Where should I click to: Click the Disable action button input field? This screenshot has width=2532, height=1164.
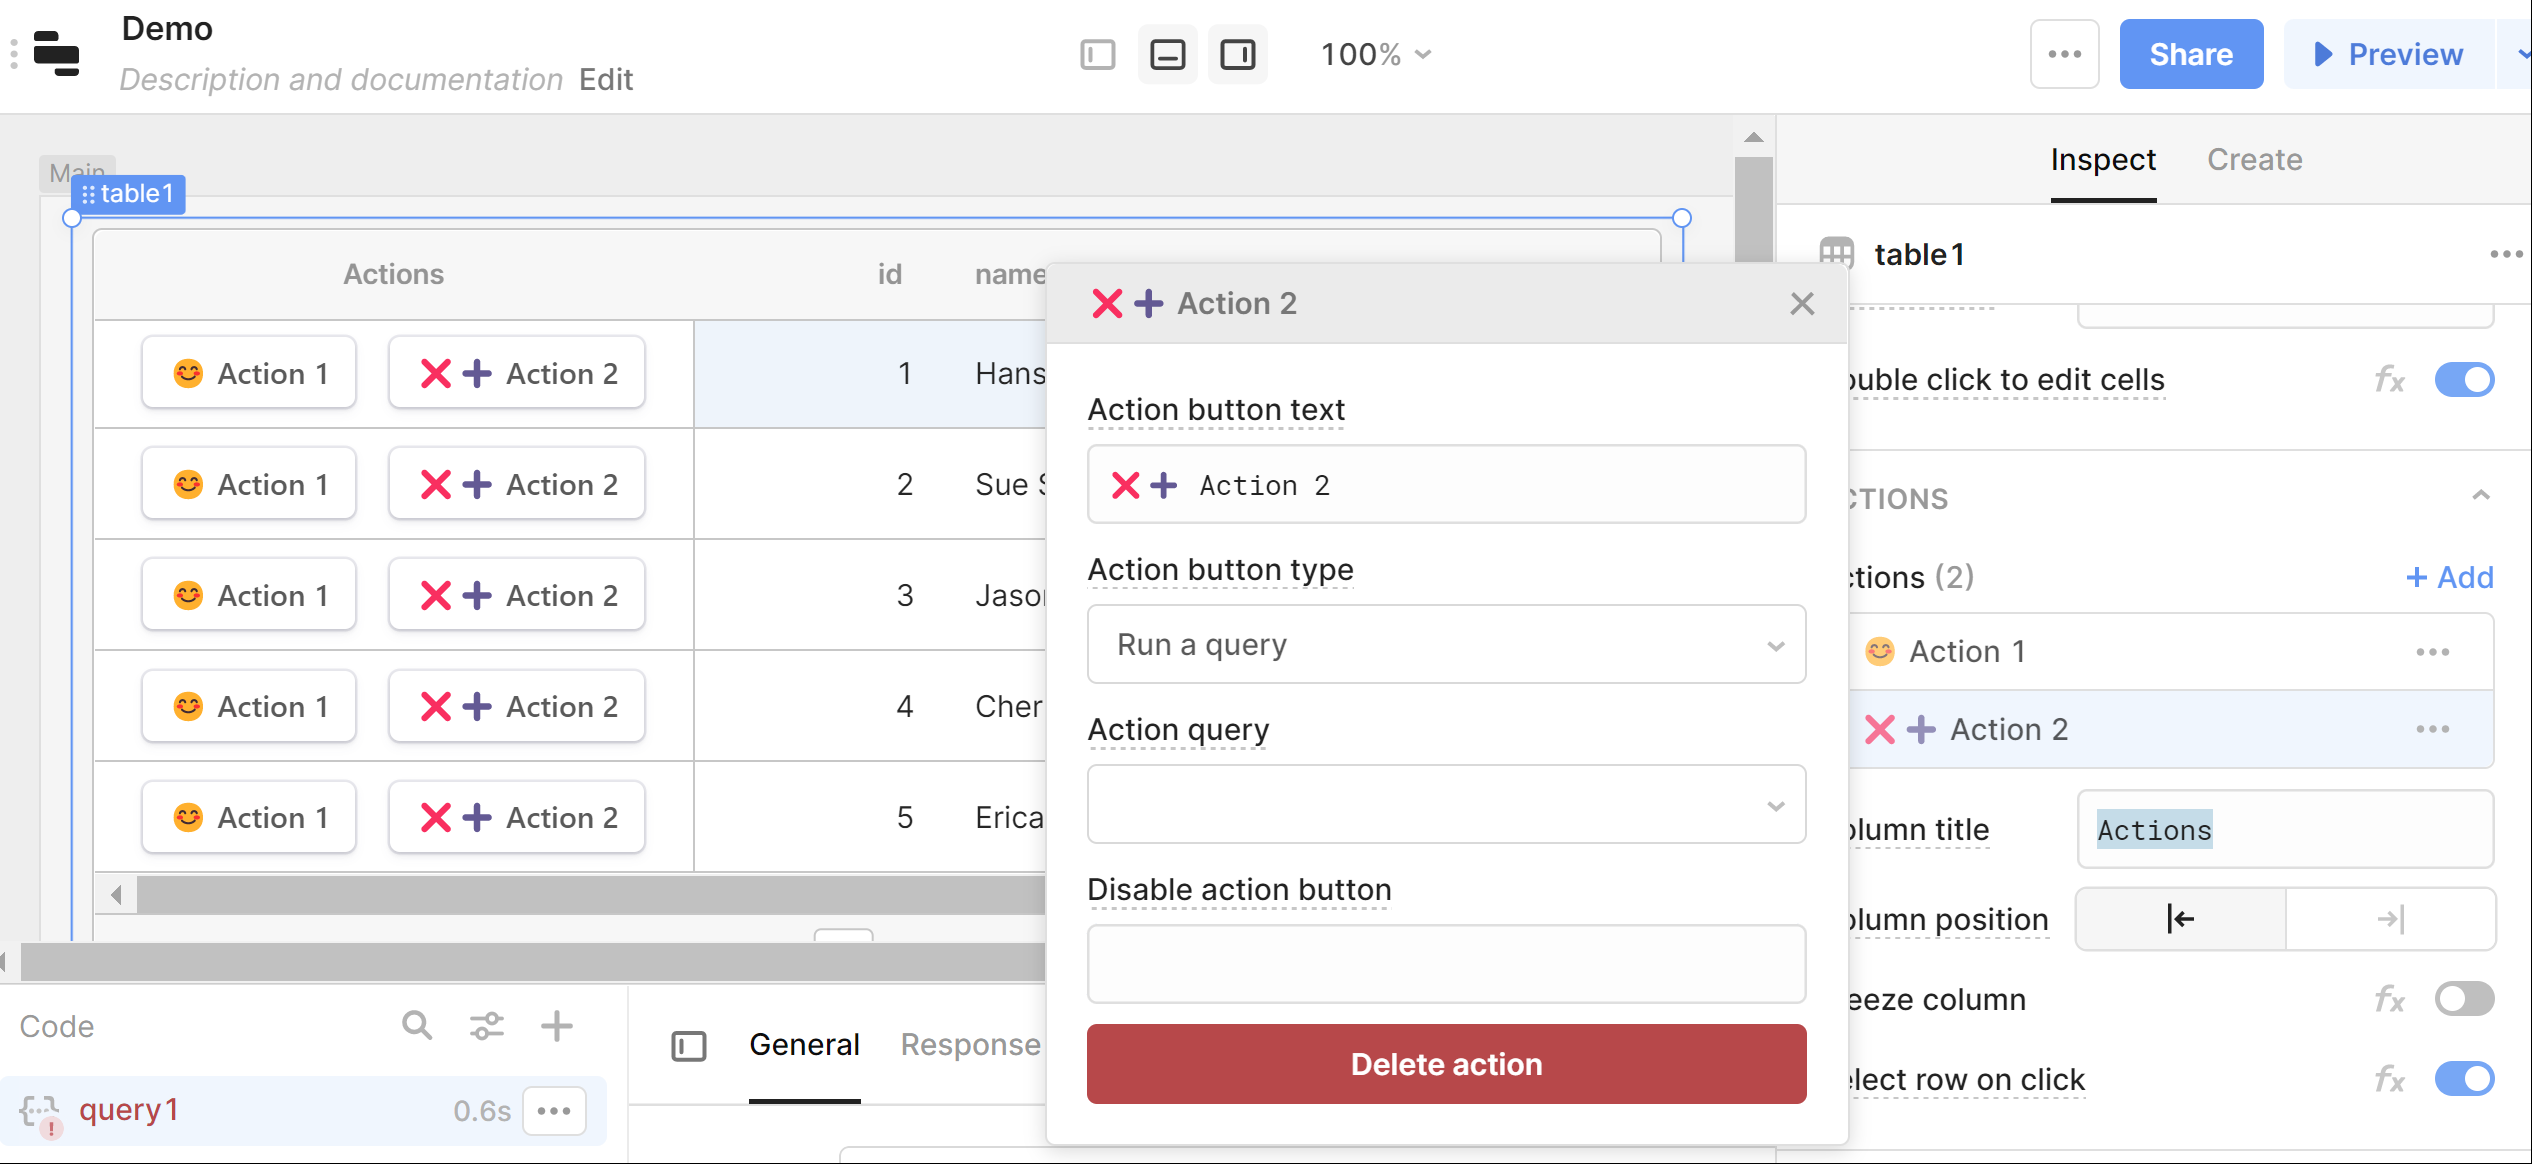click(1446, 963)
